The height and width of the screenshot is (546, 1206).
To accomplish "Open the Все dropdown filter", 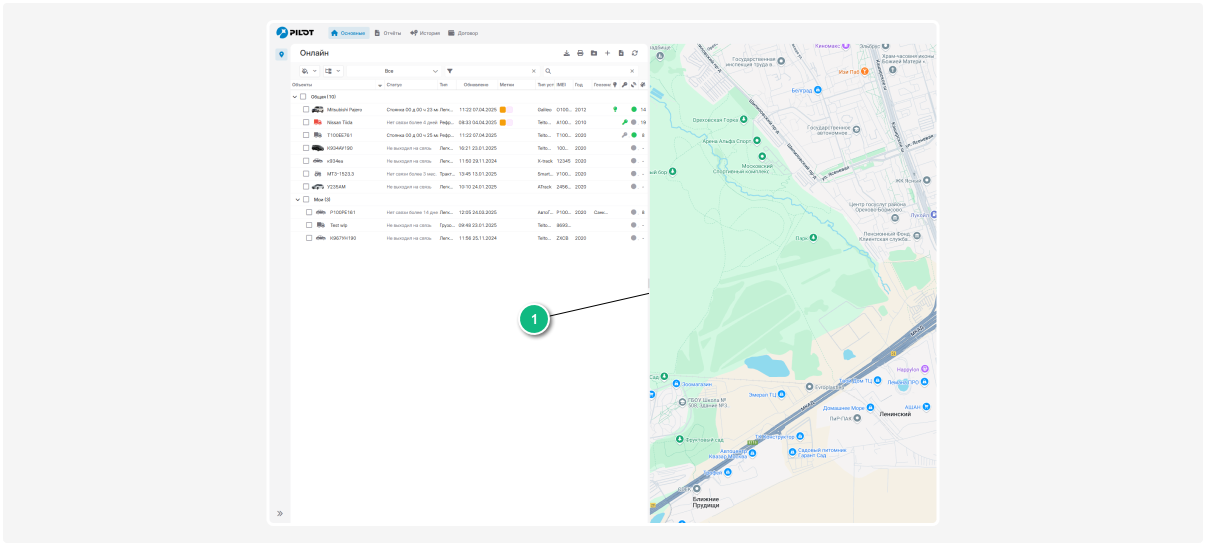I will click(x=393, y=71).
